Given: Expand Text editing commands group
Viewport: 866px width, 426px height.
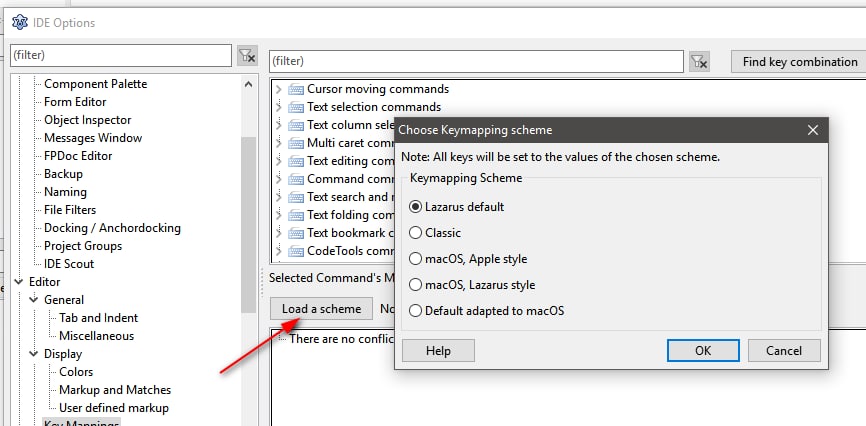Looking at the screenshot, I should pyautogui.click(x=279, y=161).
